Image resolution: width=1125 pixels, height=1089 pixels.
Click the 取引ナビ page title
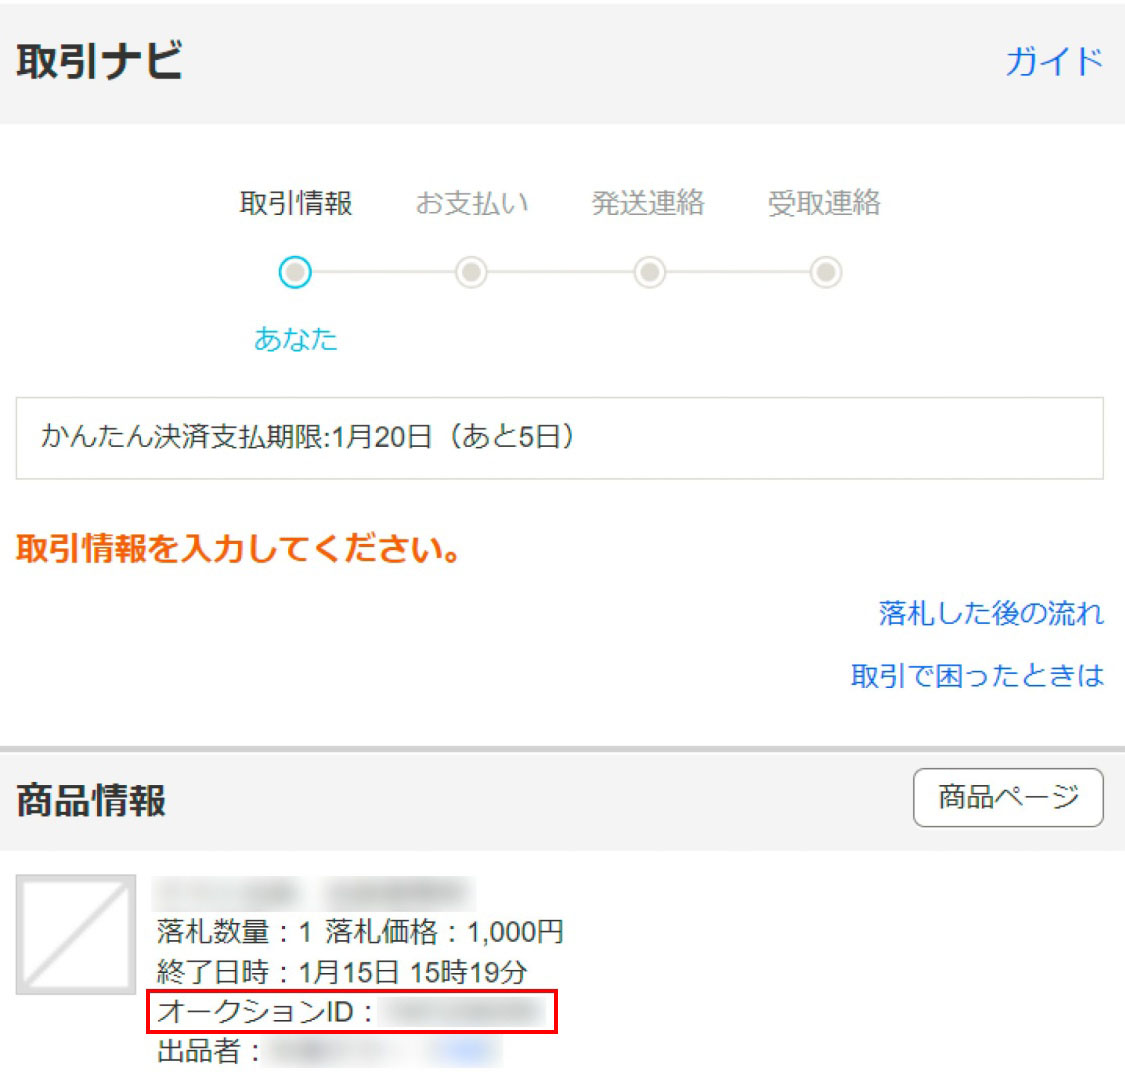[x=99, y=61]
